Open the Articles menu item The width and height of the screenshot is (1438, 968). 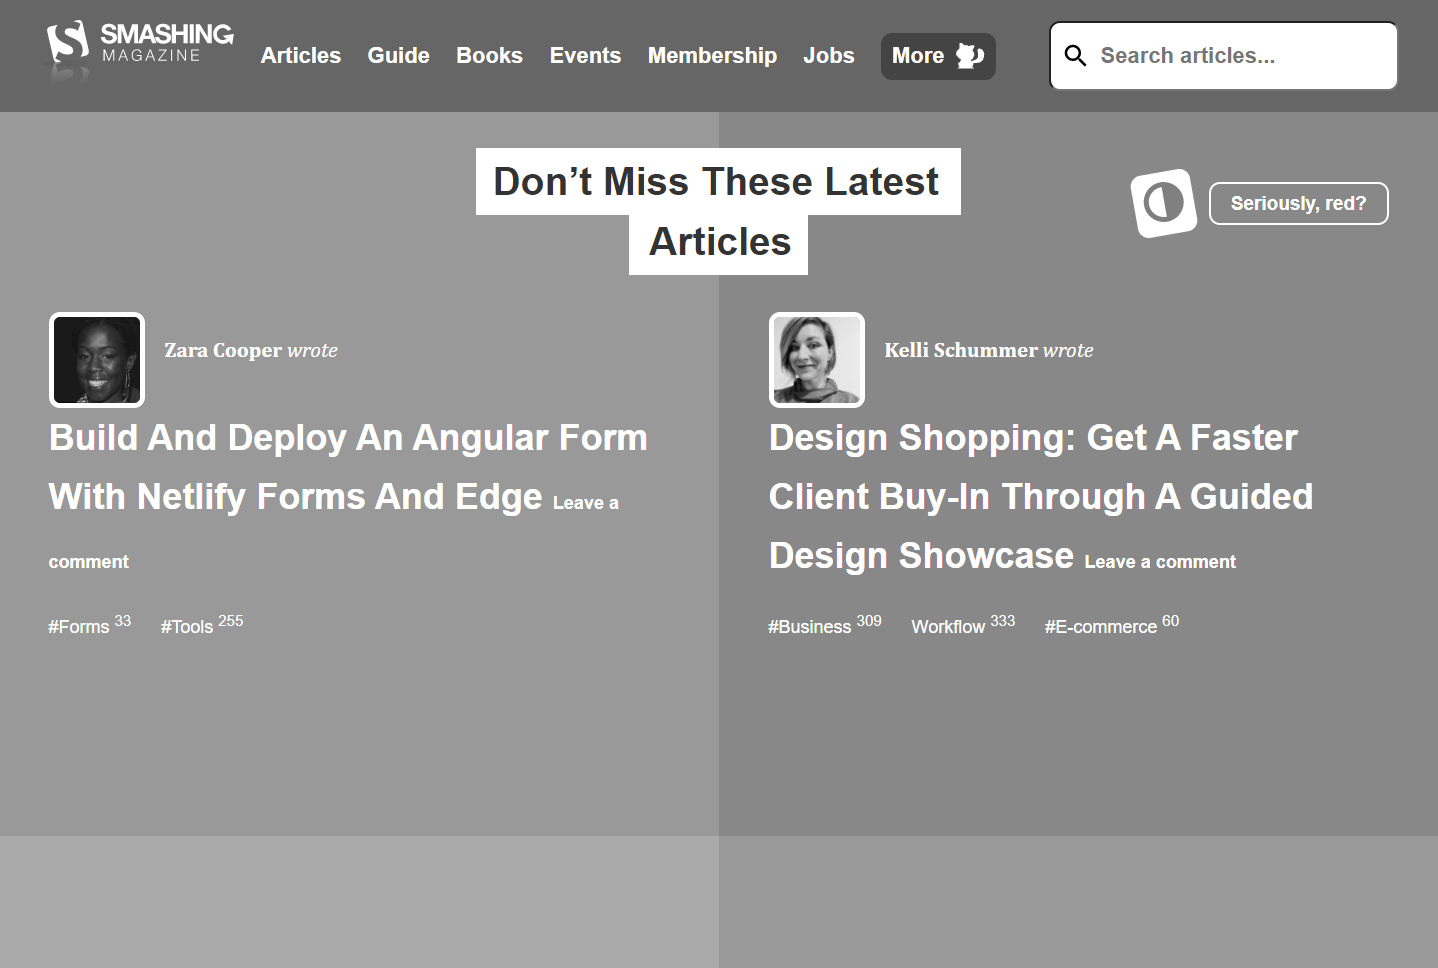coord(300,56)
